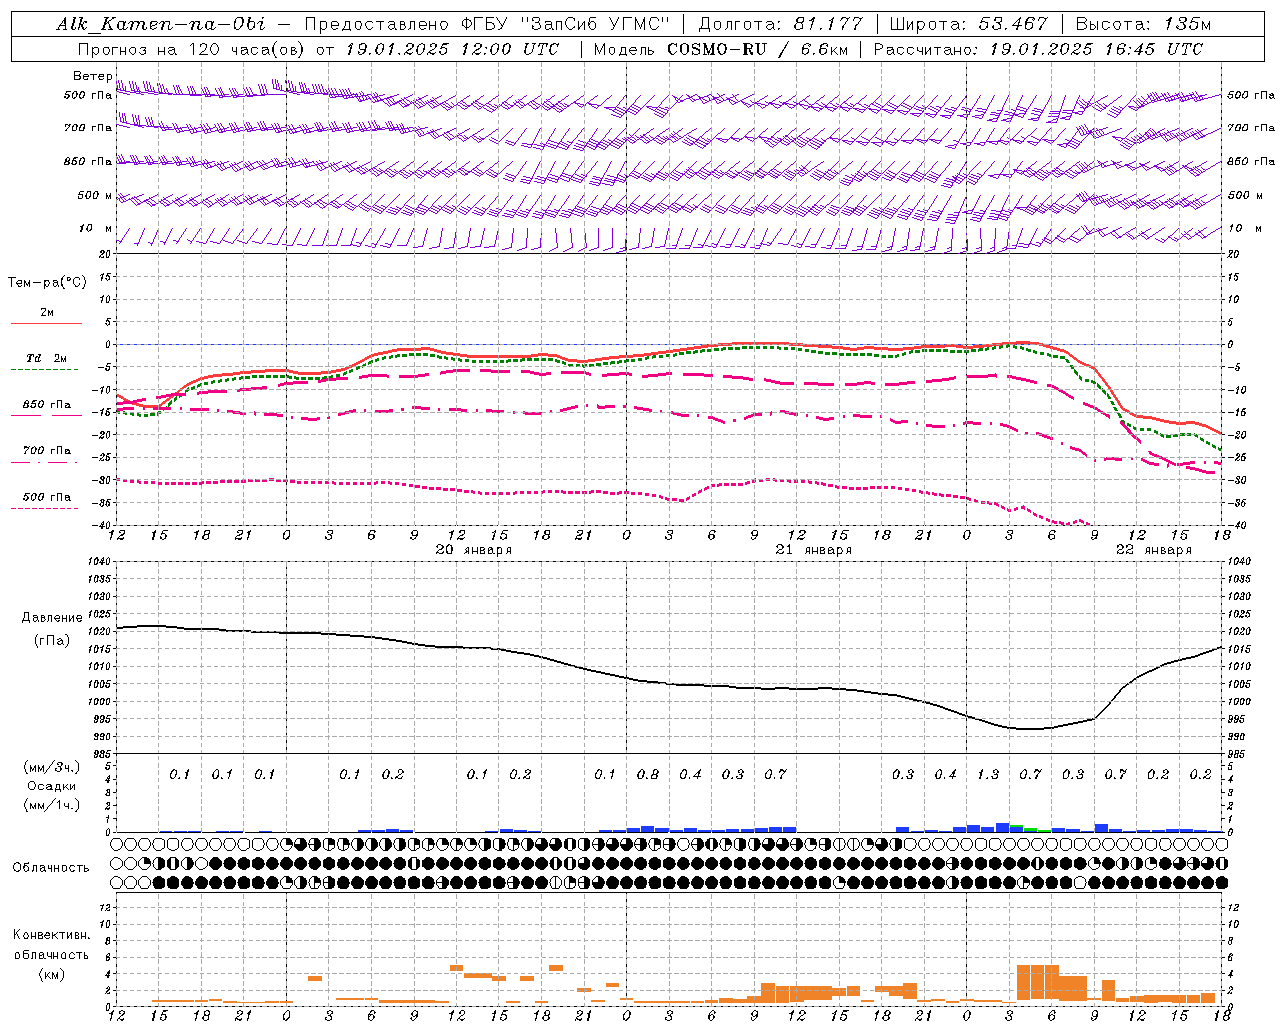The width and height of the screenshot is (1280, 1024).
Task: Click the red solid 2м legend line
Action: point(46,324)
